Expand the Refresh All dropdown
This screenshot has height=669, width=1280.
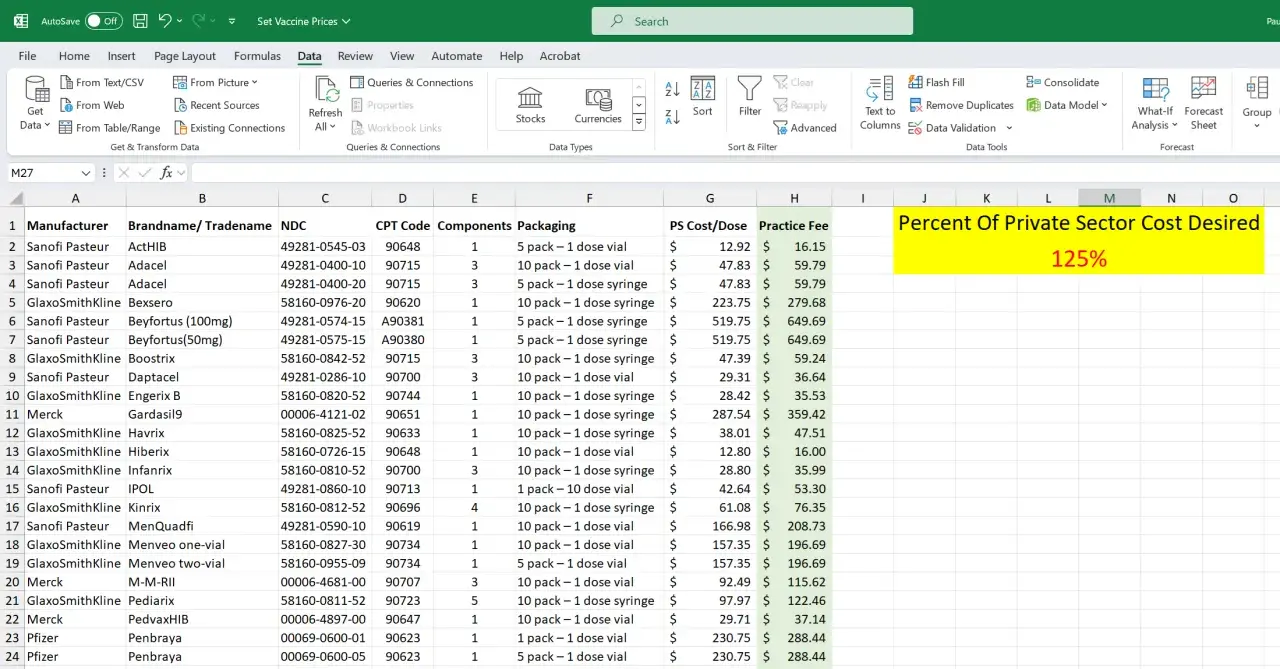pos(325,127)
